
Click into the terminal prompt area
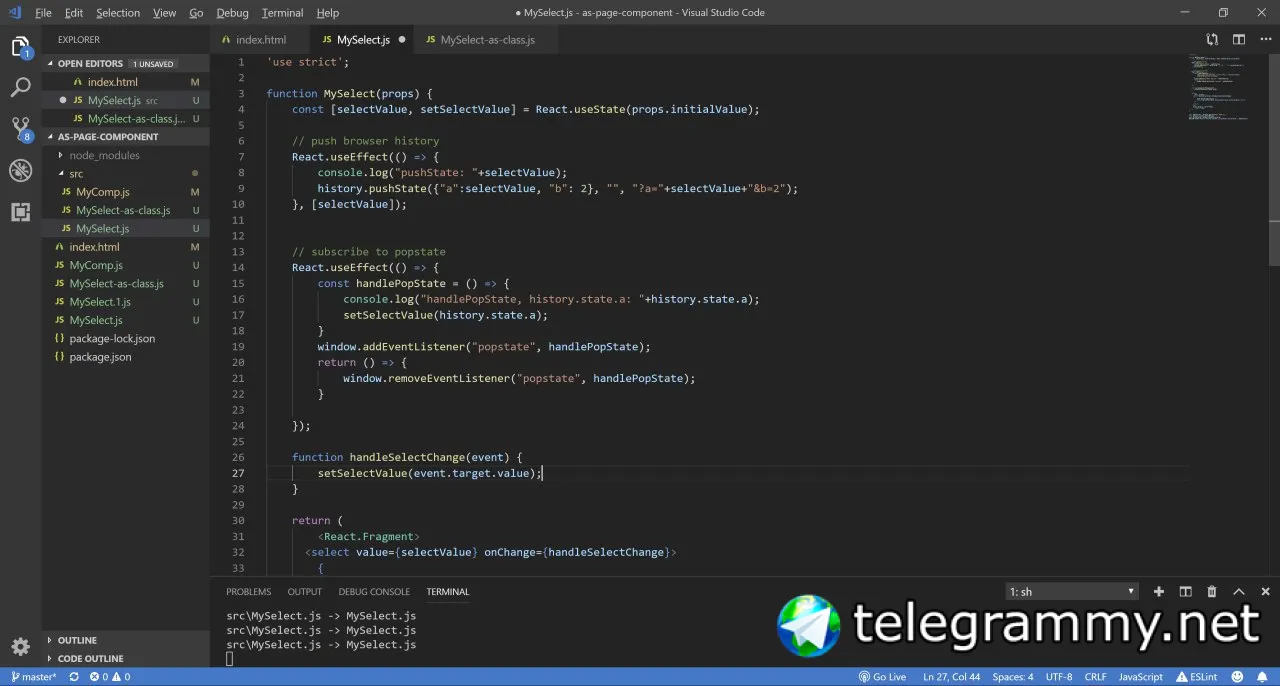coord(230,659)
